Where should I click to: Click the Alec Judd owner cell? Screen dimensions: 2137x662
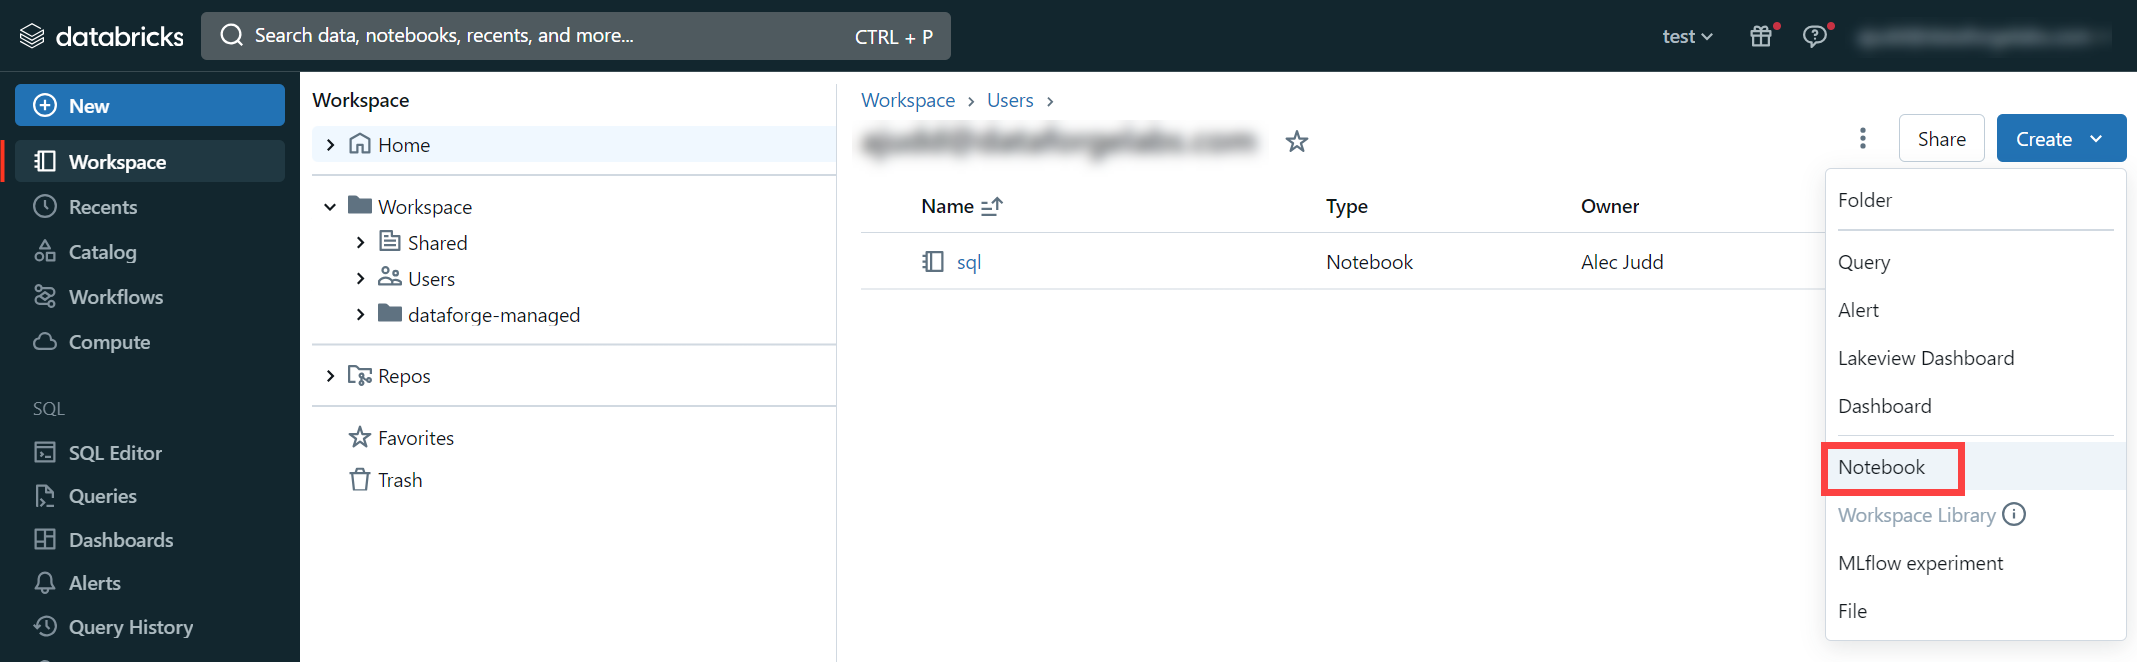(x=1622, y=262)
